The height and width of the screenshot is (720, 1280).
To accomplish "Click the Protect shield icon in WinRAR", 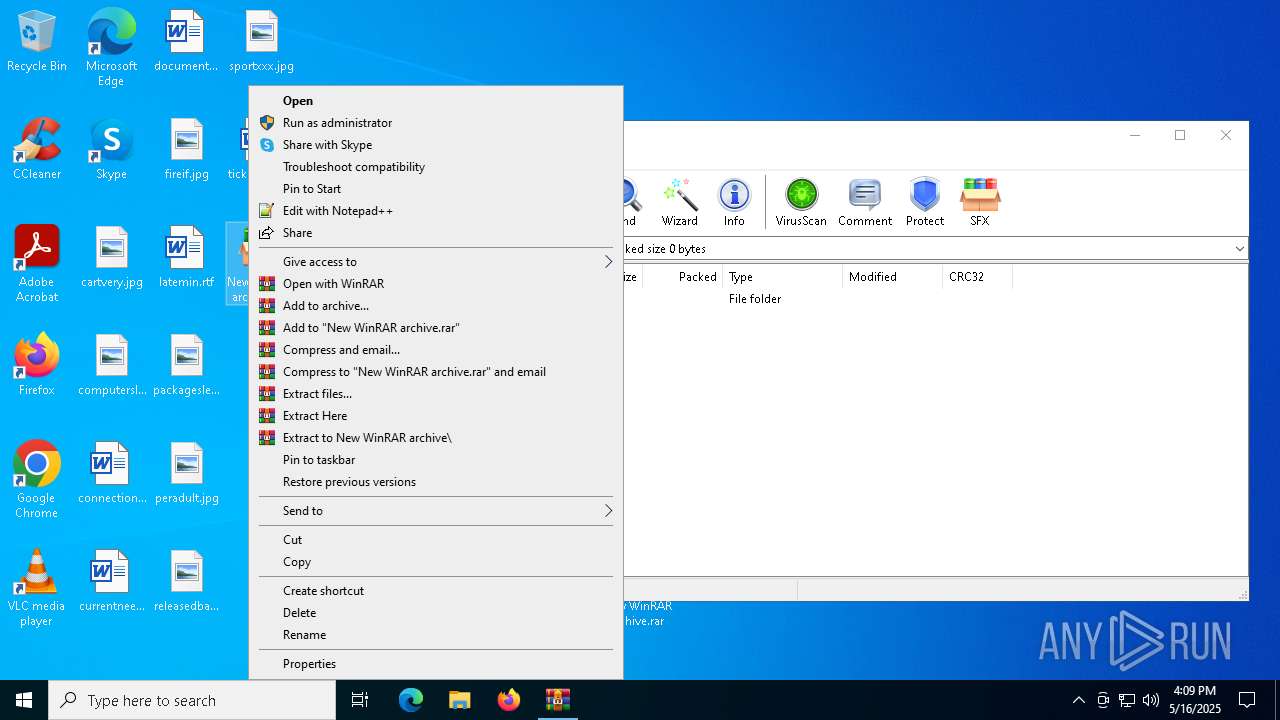I will click(x=925, y=202).
